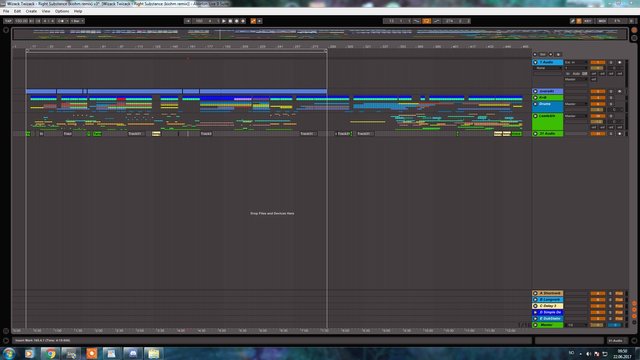The width and height of the screenshot is (640, 360).
Task: Click the tempo field next to TAP
Action: coord(21,21)
